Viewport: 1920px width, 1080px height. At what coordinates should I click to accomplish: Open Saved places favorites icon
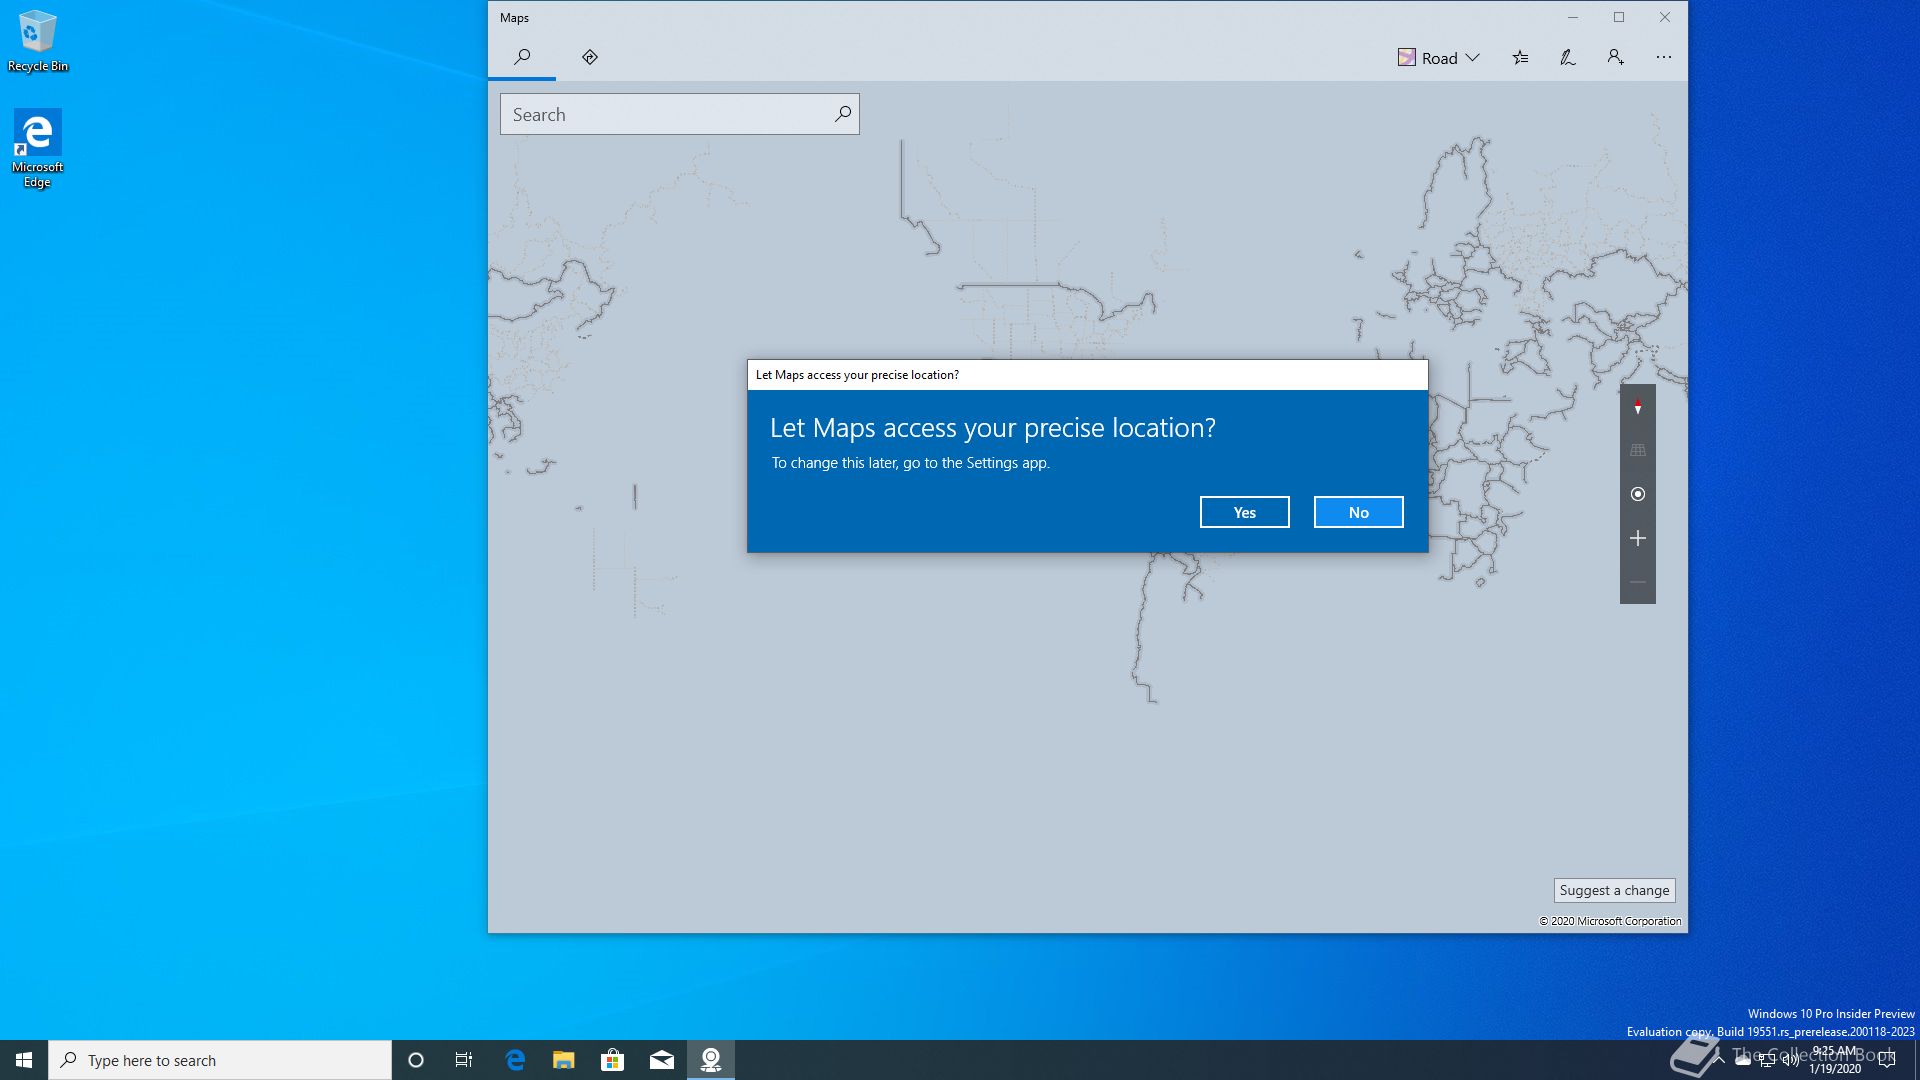1520,58
